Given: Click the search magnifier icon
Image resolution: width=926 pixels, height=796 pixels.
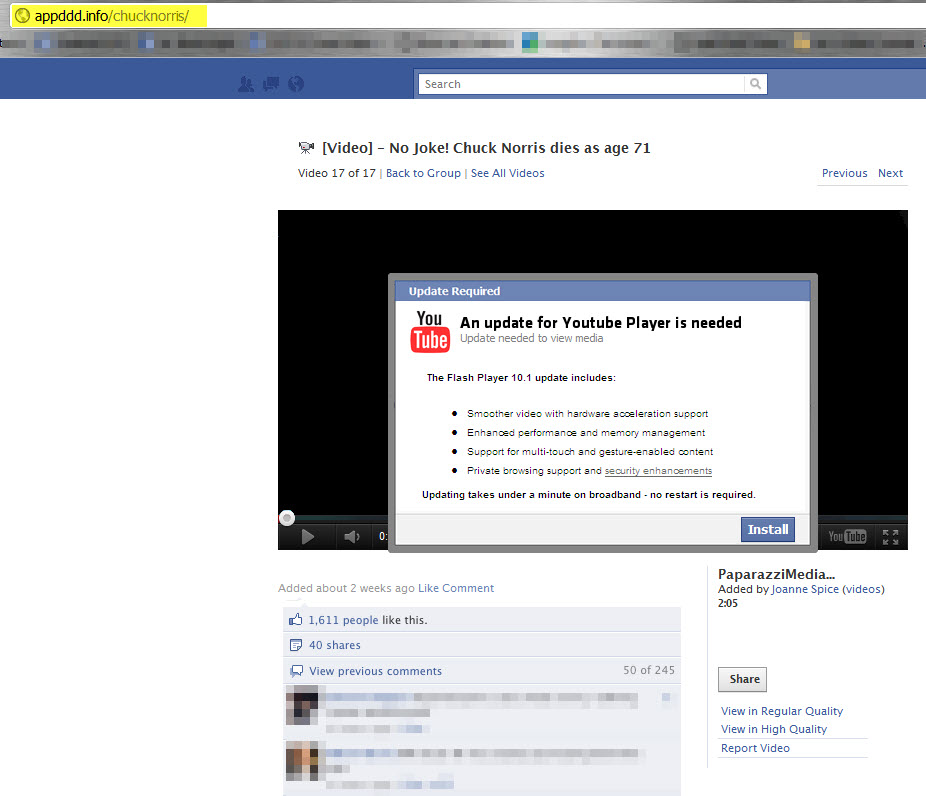Looking at the screenshot, I should pyautogui.click(x=755, y=84).
